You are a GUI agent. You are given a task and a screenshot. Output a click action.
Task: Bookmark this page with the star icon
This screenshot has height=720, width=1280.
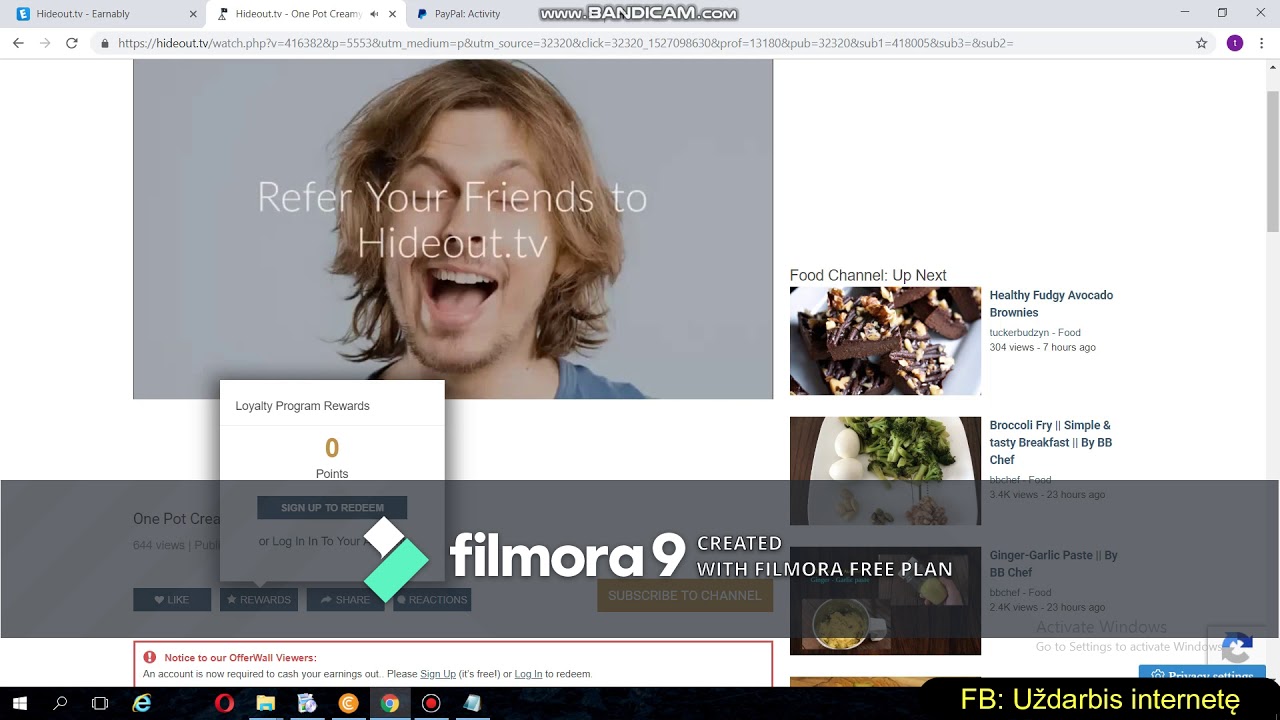[1202, 43]
